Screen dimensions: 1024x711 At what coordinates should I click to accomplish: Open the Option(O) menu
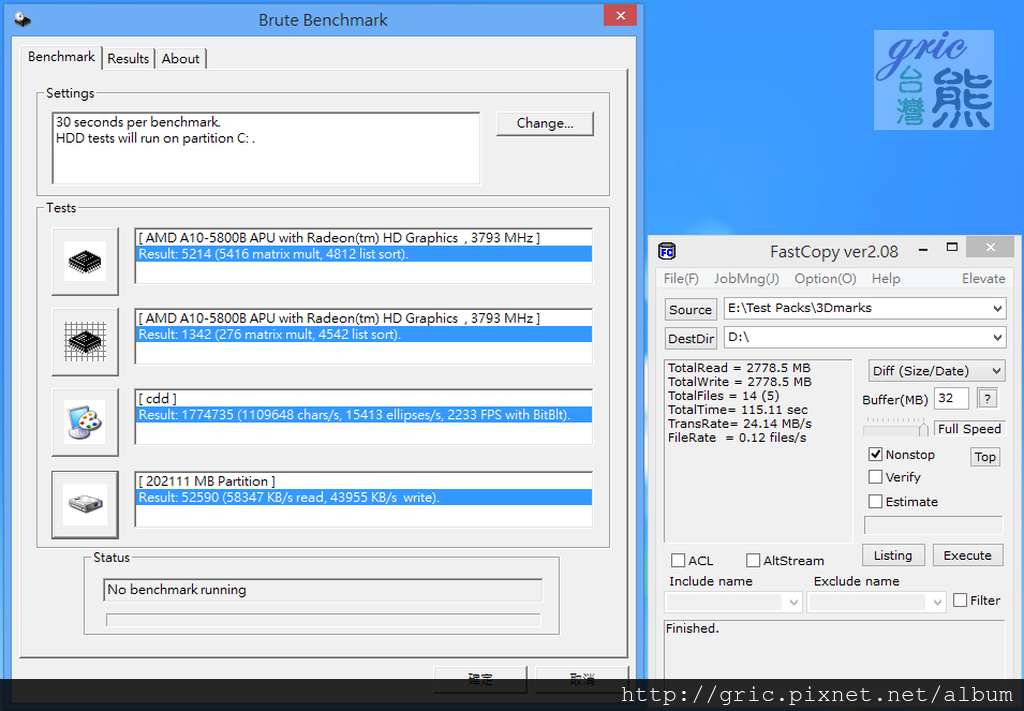[825, 279]
